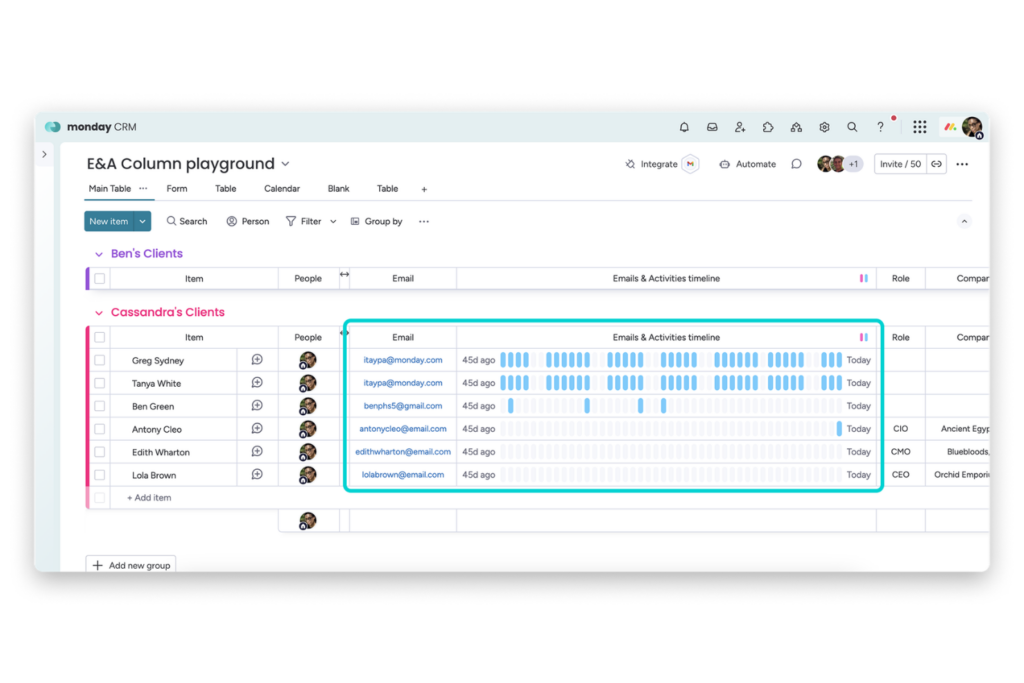
Task: Click the Automate button
Action: 748,164
